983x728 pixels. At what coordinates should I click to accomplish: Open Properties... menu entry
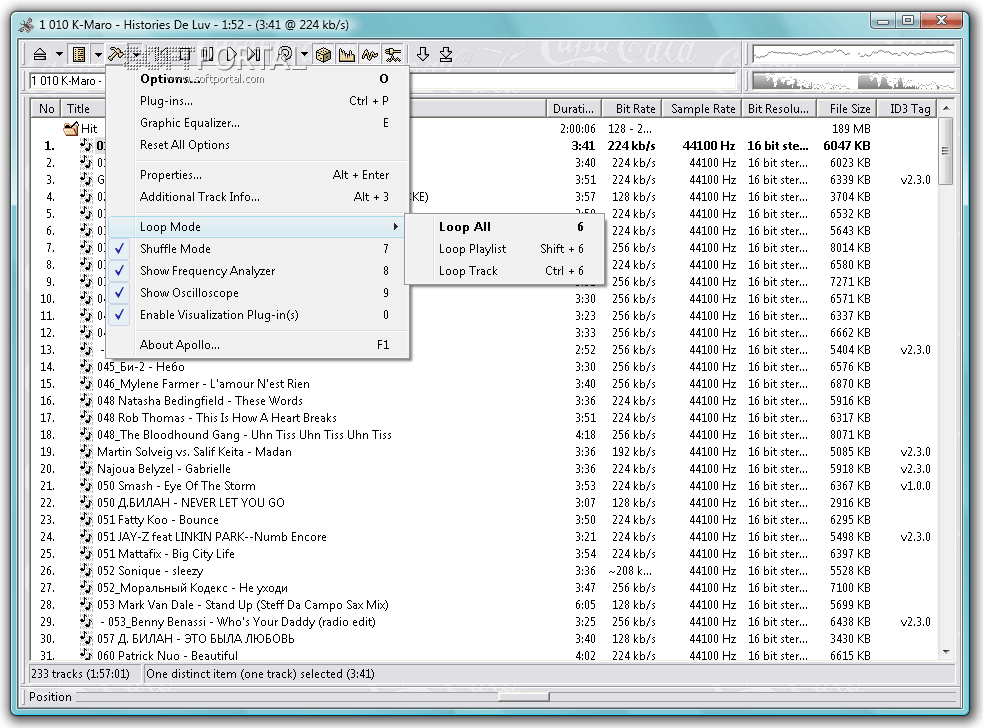click(258, 175)
